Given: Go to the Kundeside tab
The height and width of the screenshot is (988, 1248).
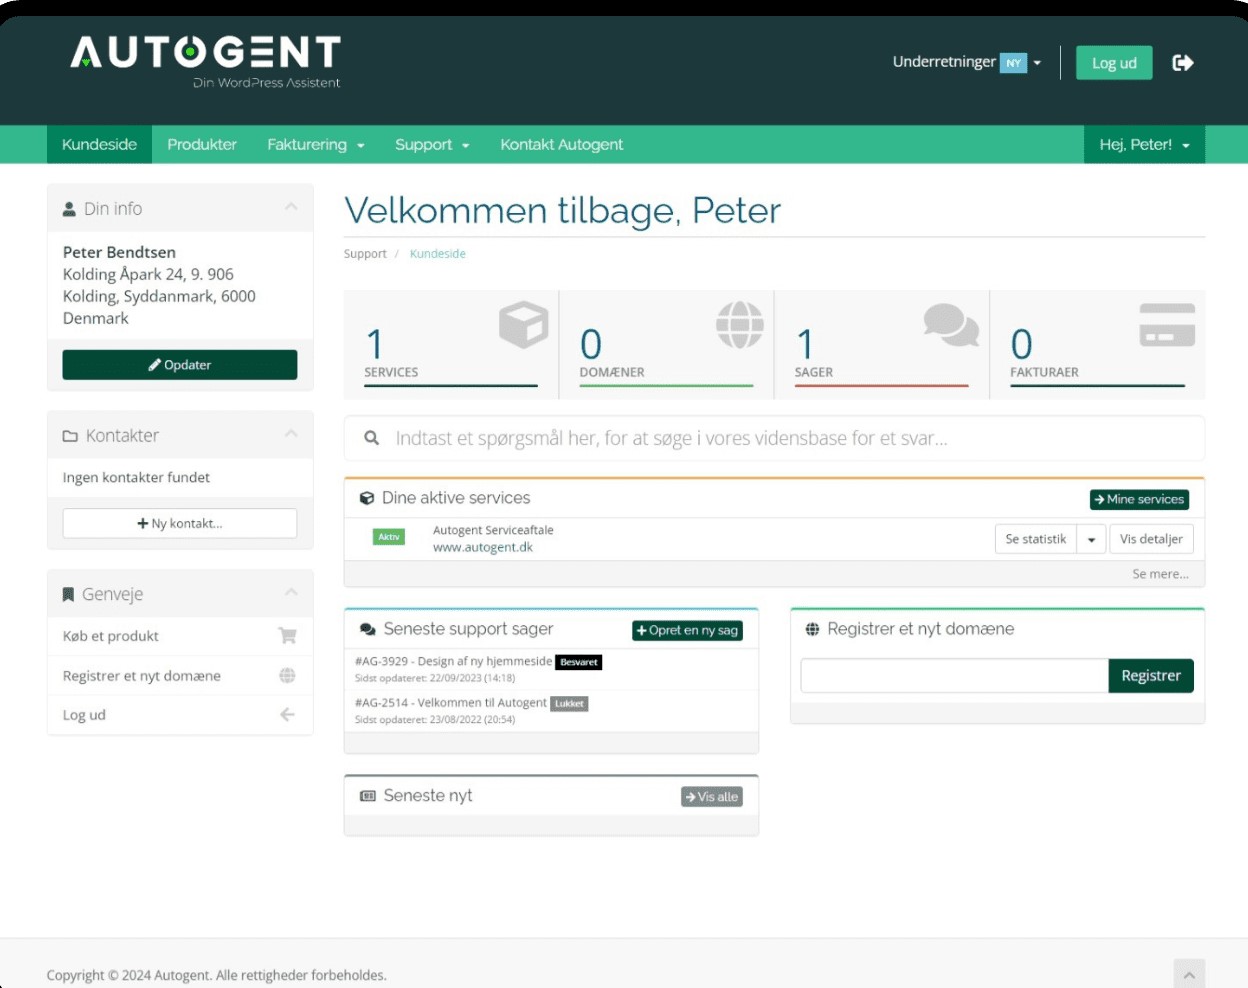Looking at the screenshot, I should 99,145.
